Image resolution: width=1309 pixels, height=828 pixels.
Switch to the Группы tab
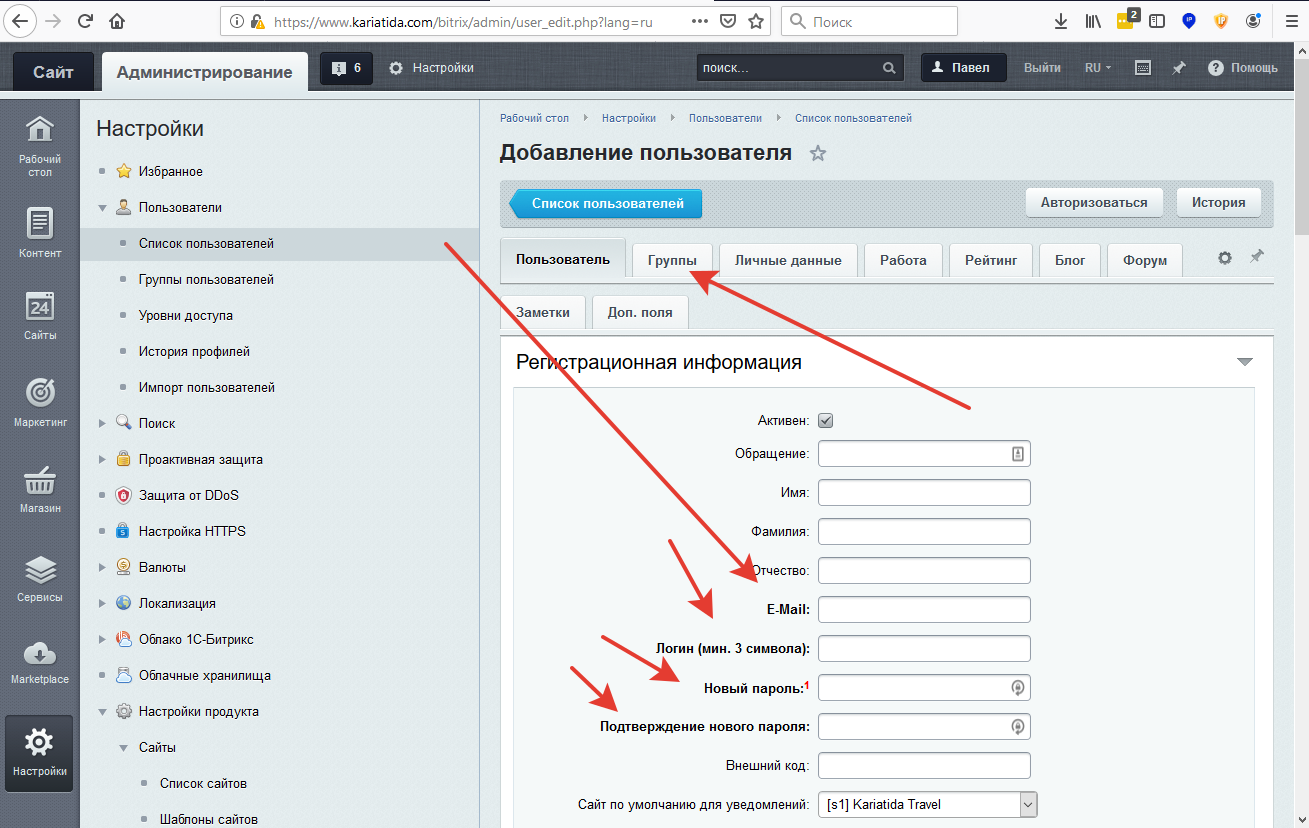click(671, 260)
